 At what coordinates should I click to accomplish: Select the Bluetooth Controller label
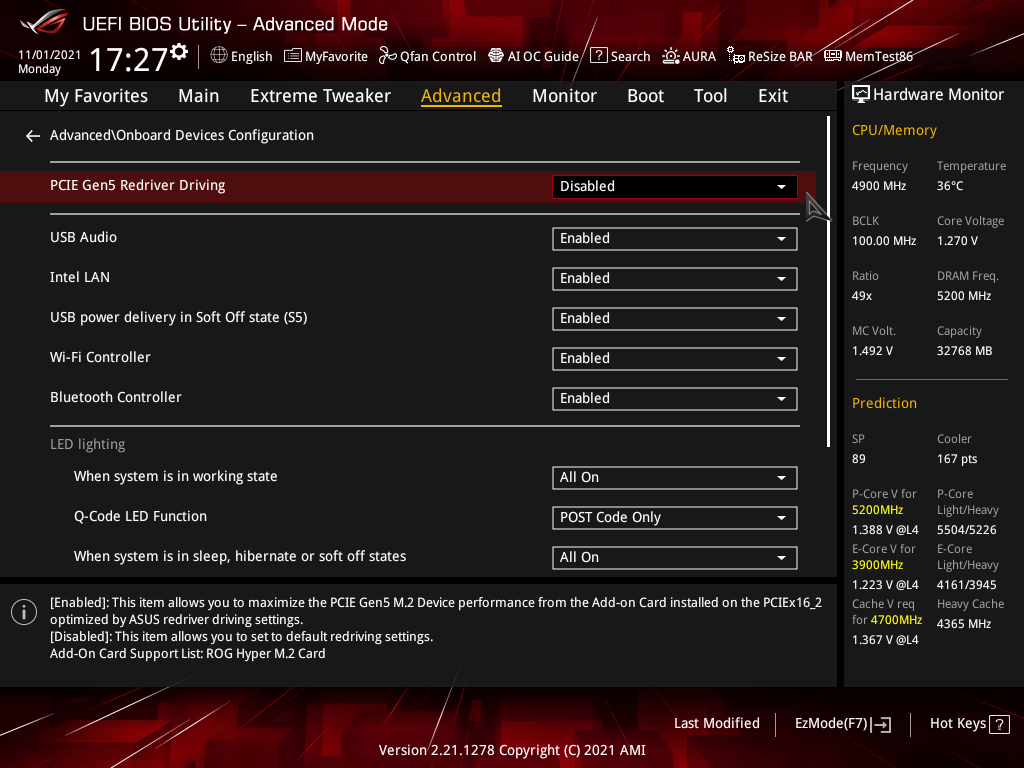click(116, 397)
